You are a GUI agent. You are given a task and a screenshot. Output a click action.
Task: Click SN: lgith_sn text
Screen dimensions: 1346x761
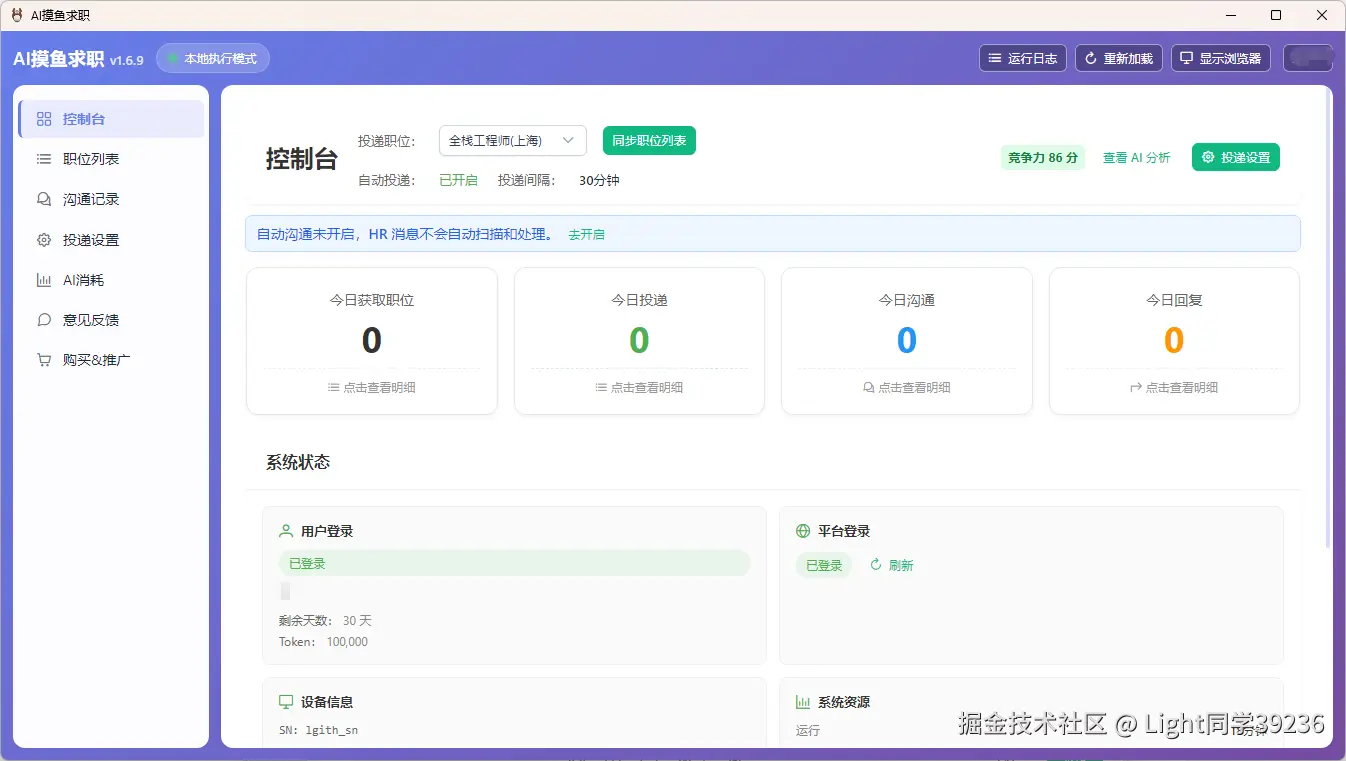tap(318, 730)
